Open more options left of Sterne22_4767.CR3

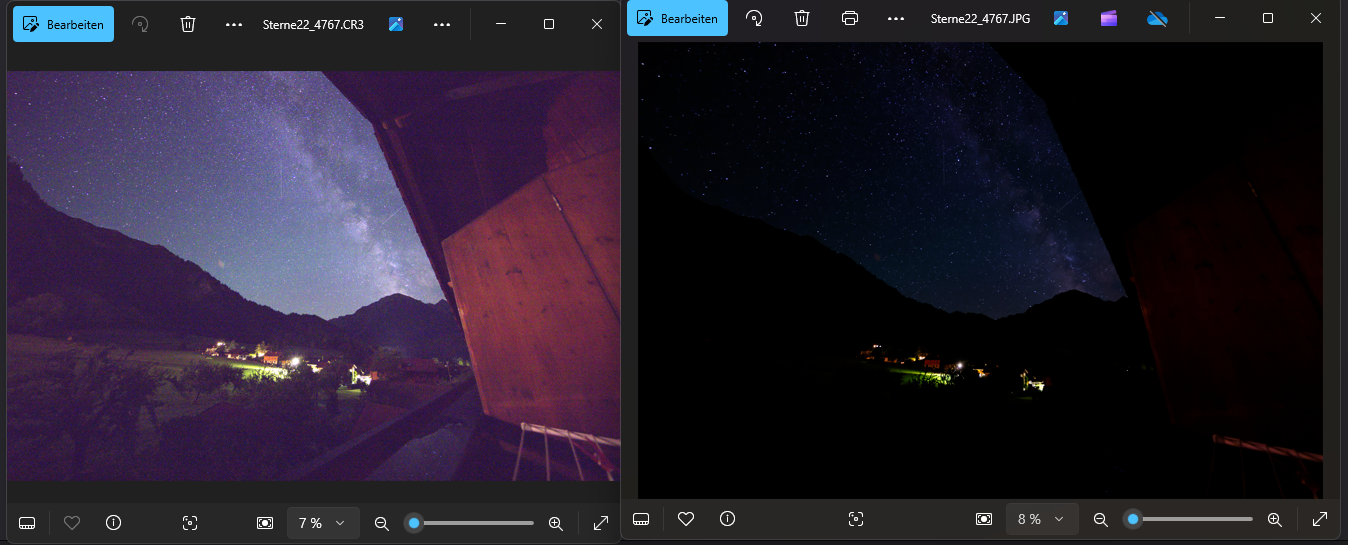coord(234,24)
